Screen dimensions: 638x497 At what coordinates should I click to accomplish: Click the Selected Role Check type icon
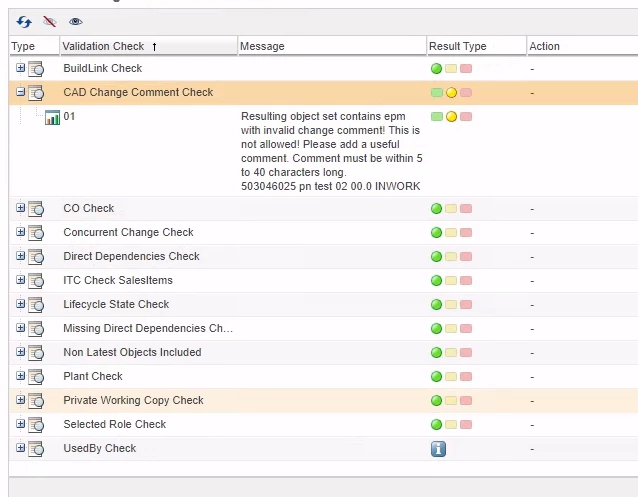coord(36,425)
